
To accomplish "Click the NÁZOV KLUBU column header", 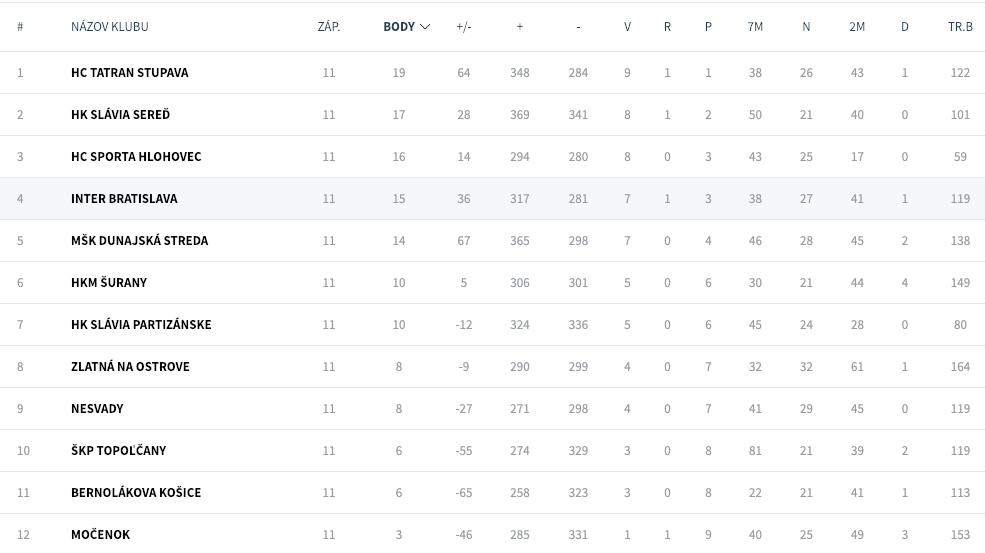I will (x=110, y=26).
